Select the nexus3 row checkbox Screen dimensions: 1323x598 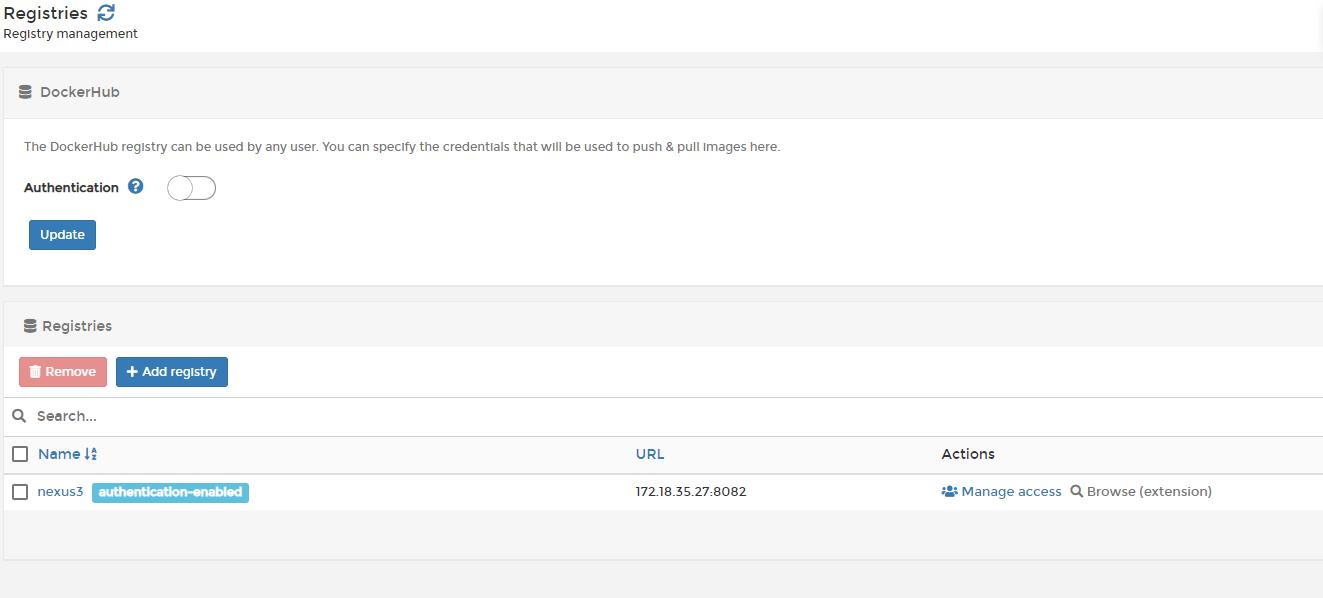point(20,492)
